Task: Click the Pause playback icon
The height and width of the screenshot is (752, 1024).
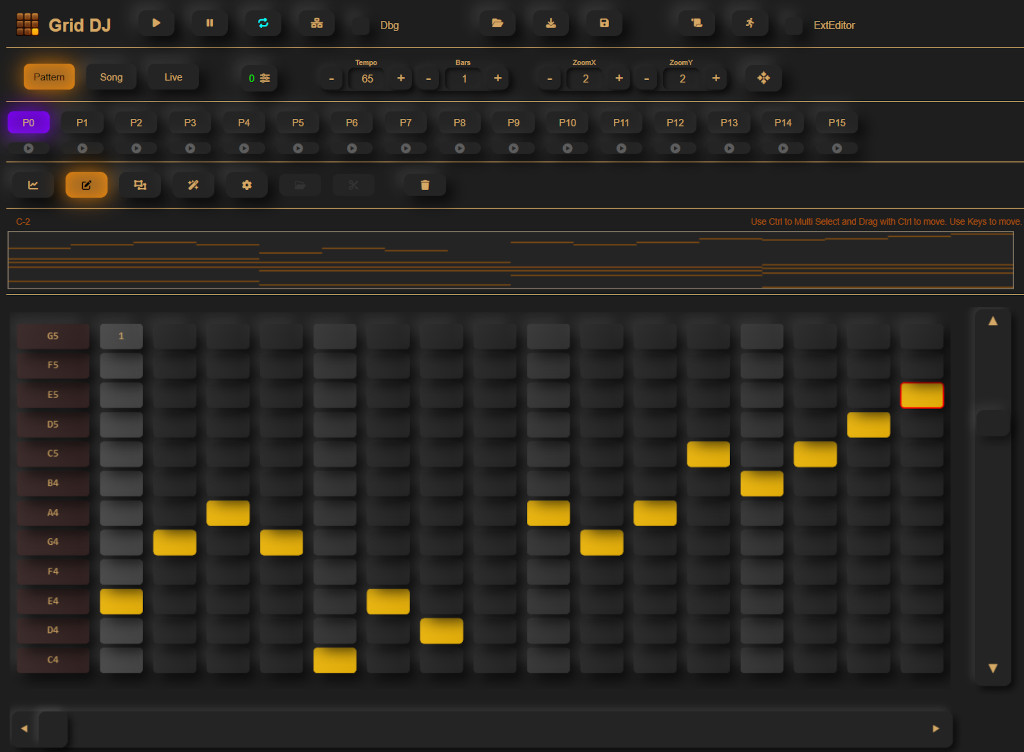Action: [209, 23]
